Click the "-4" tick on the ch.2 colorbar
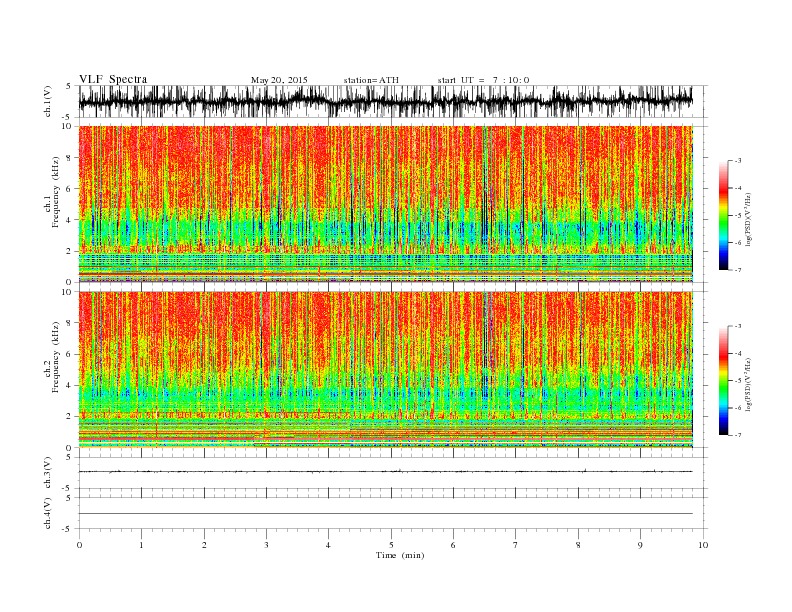This screenshot has width=792, height=612. point(738,353)
